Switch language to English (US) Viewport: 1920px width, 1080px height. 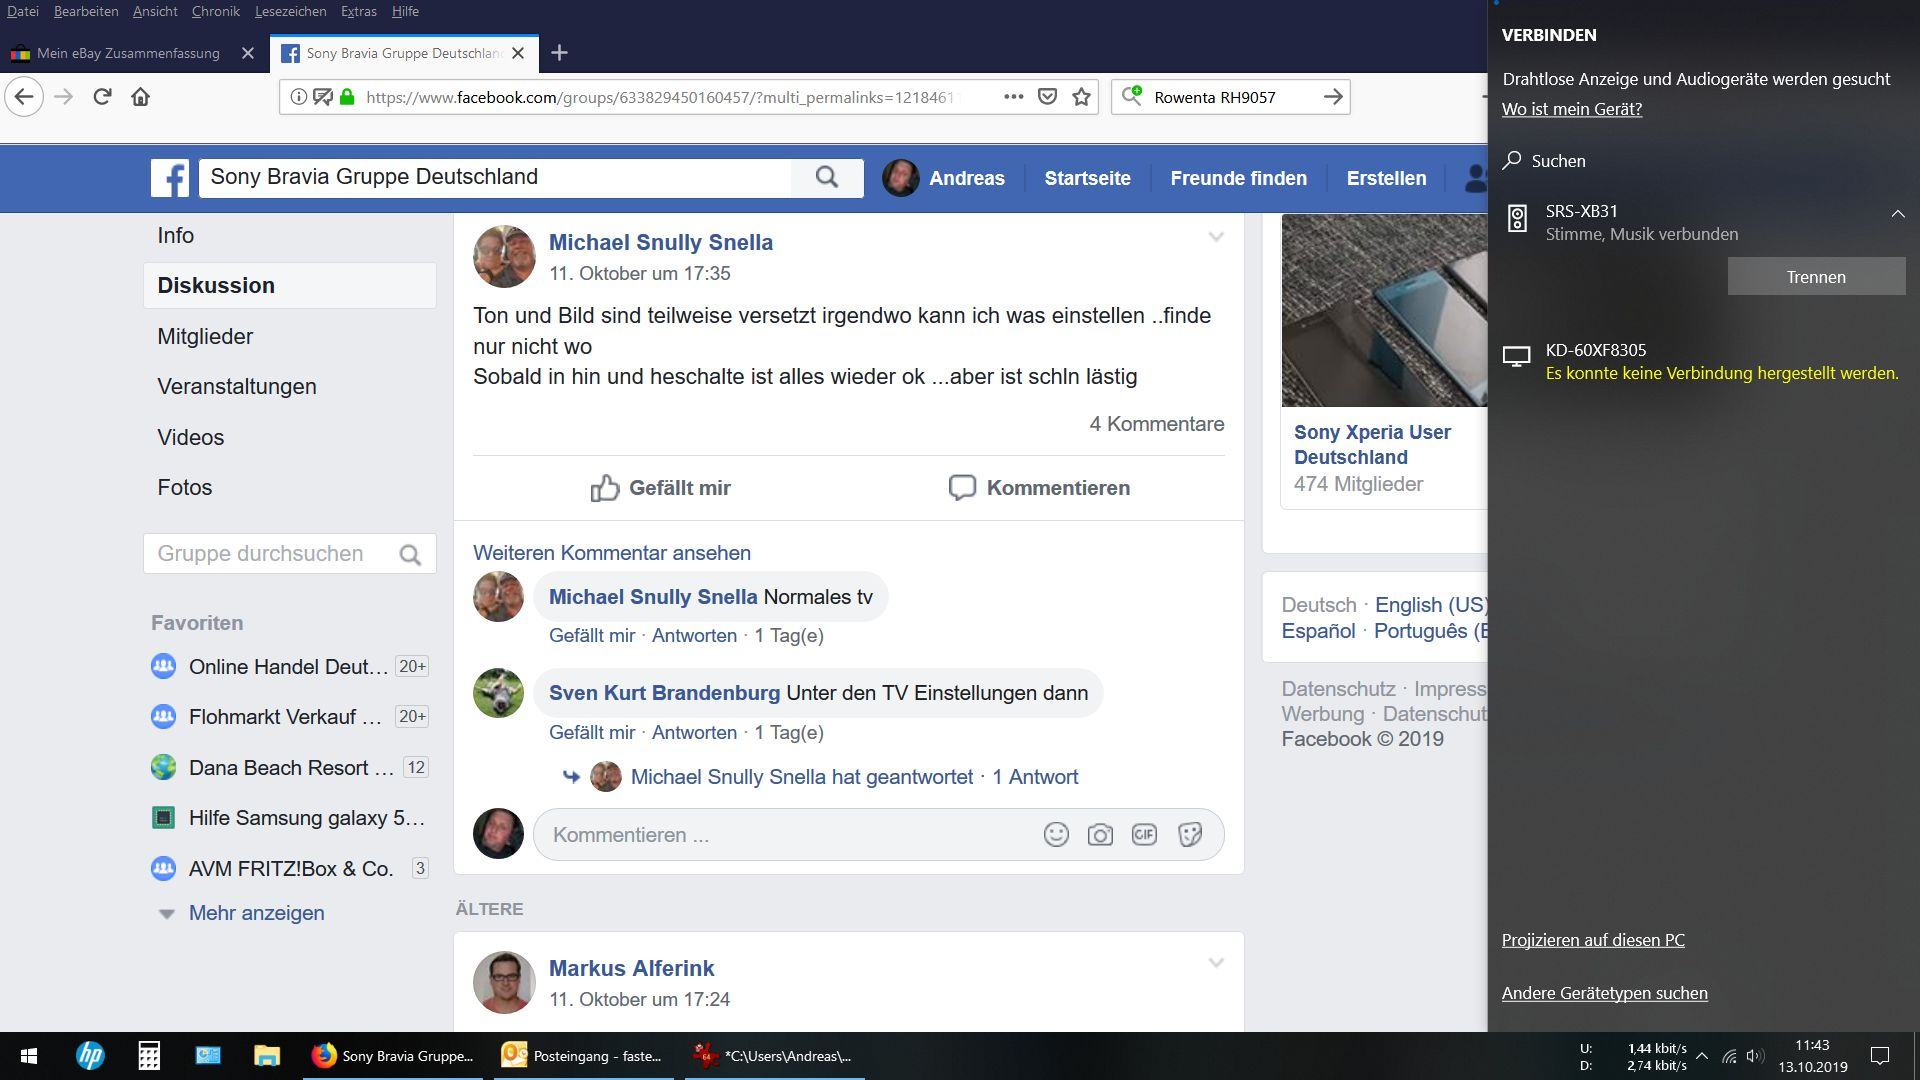coord(1431,605)
